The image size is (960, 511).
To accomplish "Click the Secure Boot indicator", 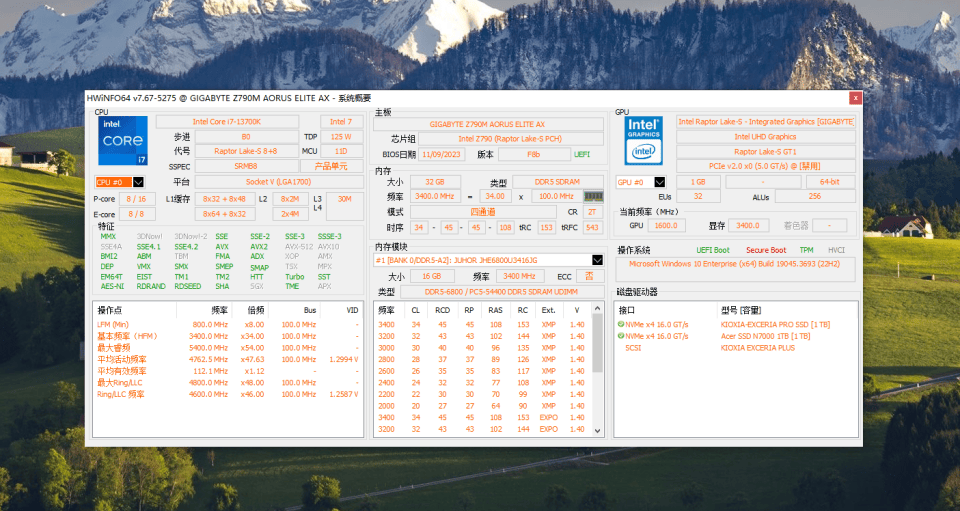I will tap(766, 250).
